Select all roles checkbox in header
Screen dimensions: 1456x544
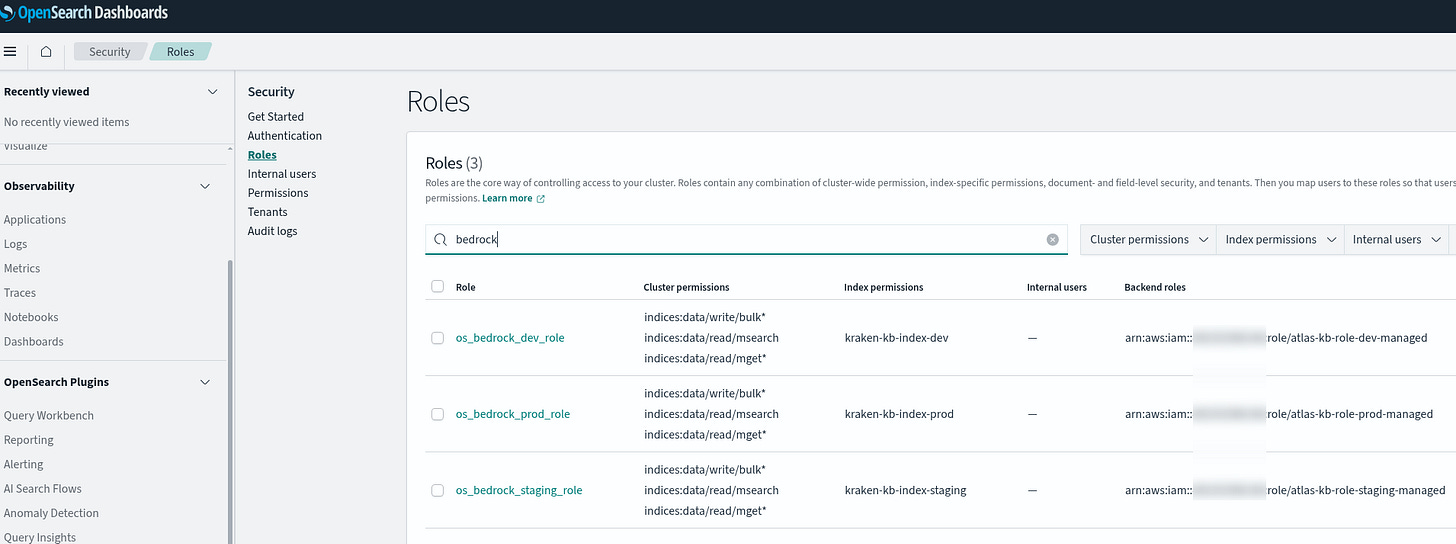tap(437, 287)
